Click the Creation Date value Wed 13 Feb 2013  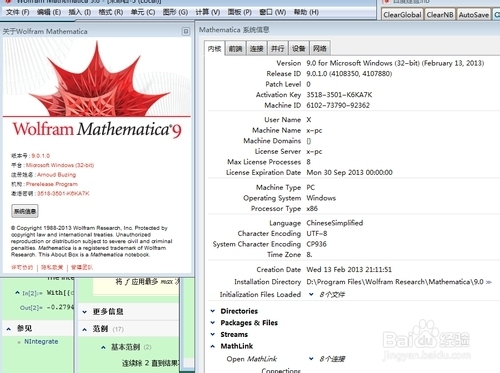(x=349, y=269)
